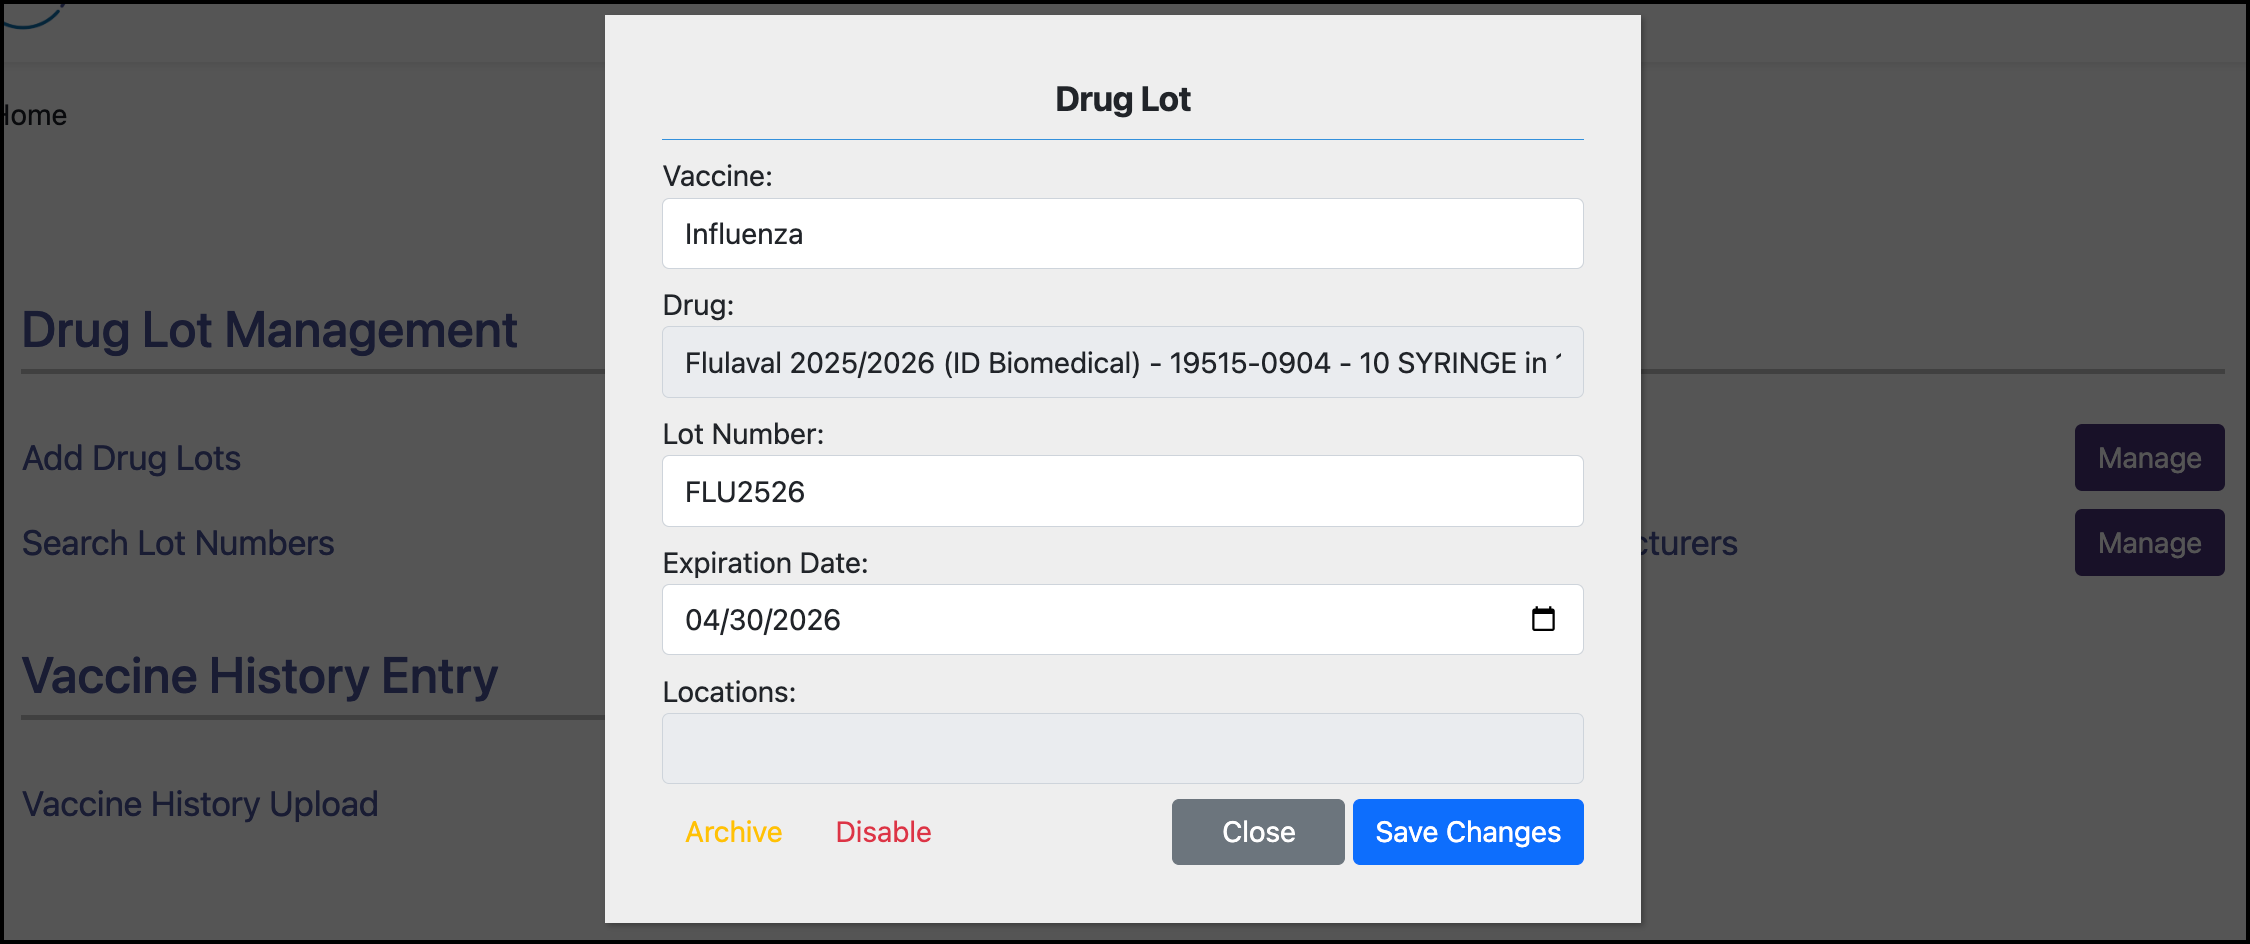Viewport: 2250px width, 944px height.
Task: Click the Drug Lot dialog title
Action: tap(1122, 98)
